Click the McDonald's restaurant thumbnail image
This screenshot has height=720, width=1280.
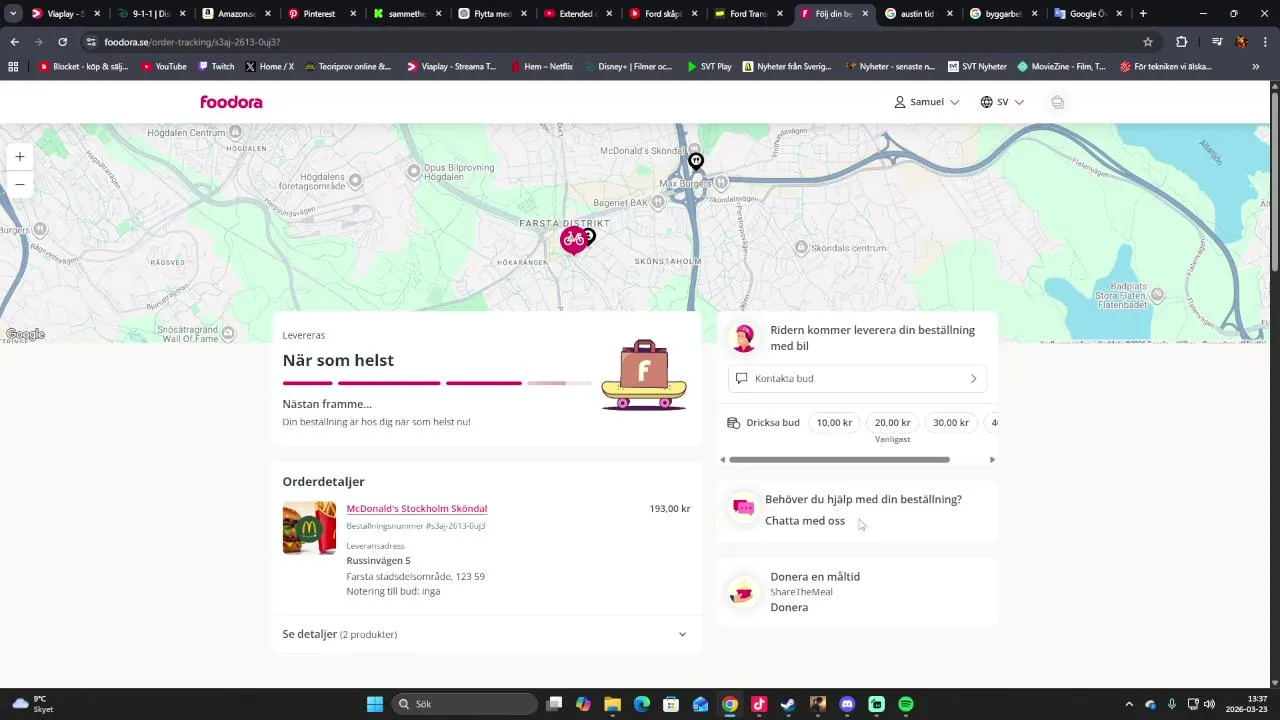point(309,528)
